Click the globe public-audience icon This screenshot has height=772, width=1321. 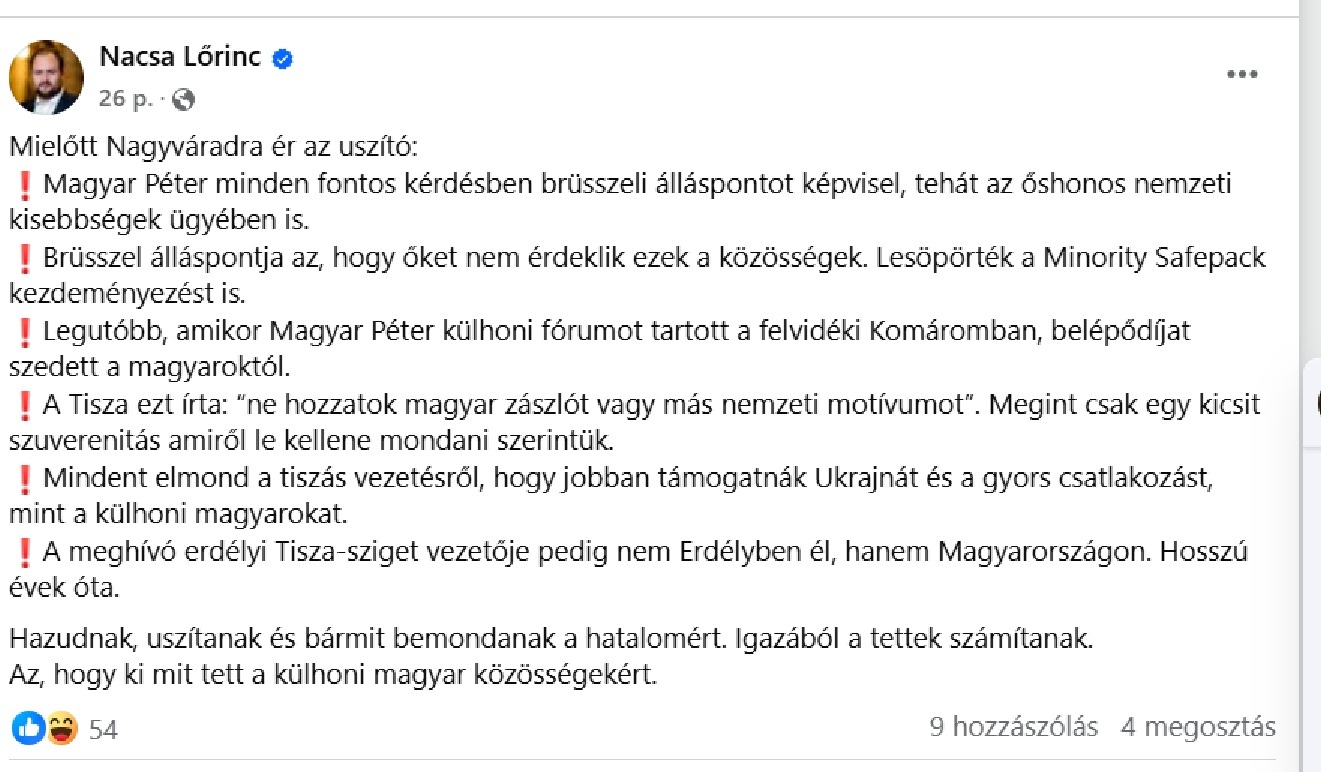[183, 99]
